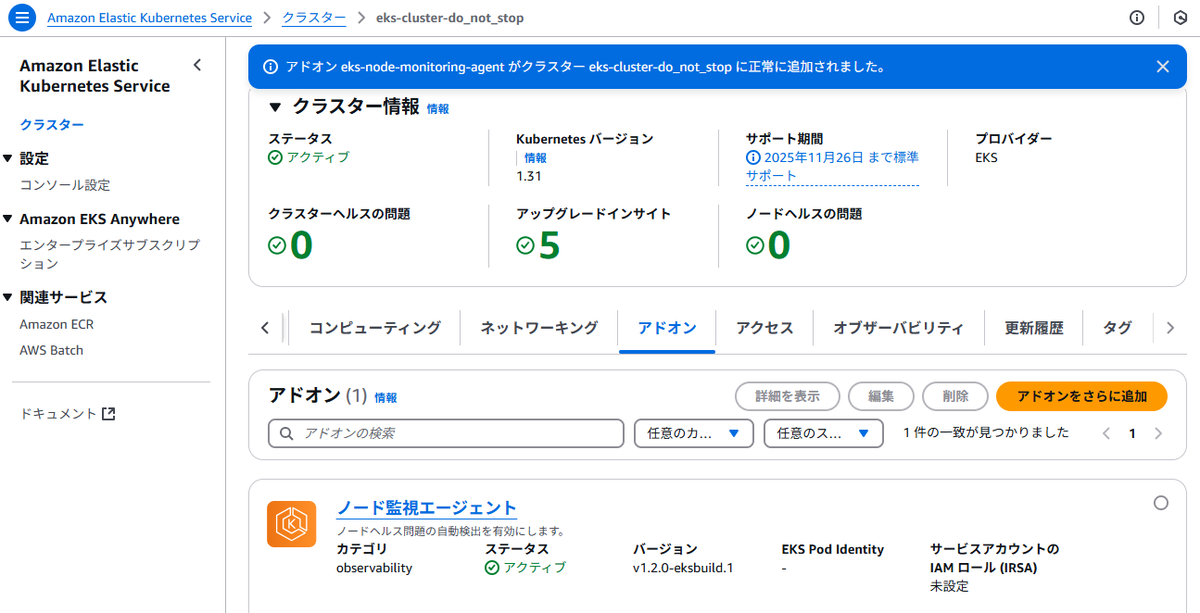
Task: Focus the アドオンの検索 search field
Action: 446,433
